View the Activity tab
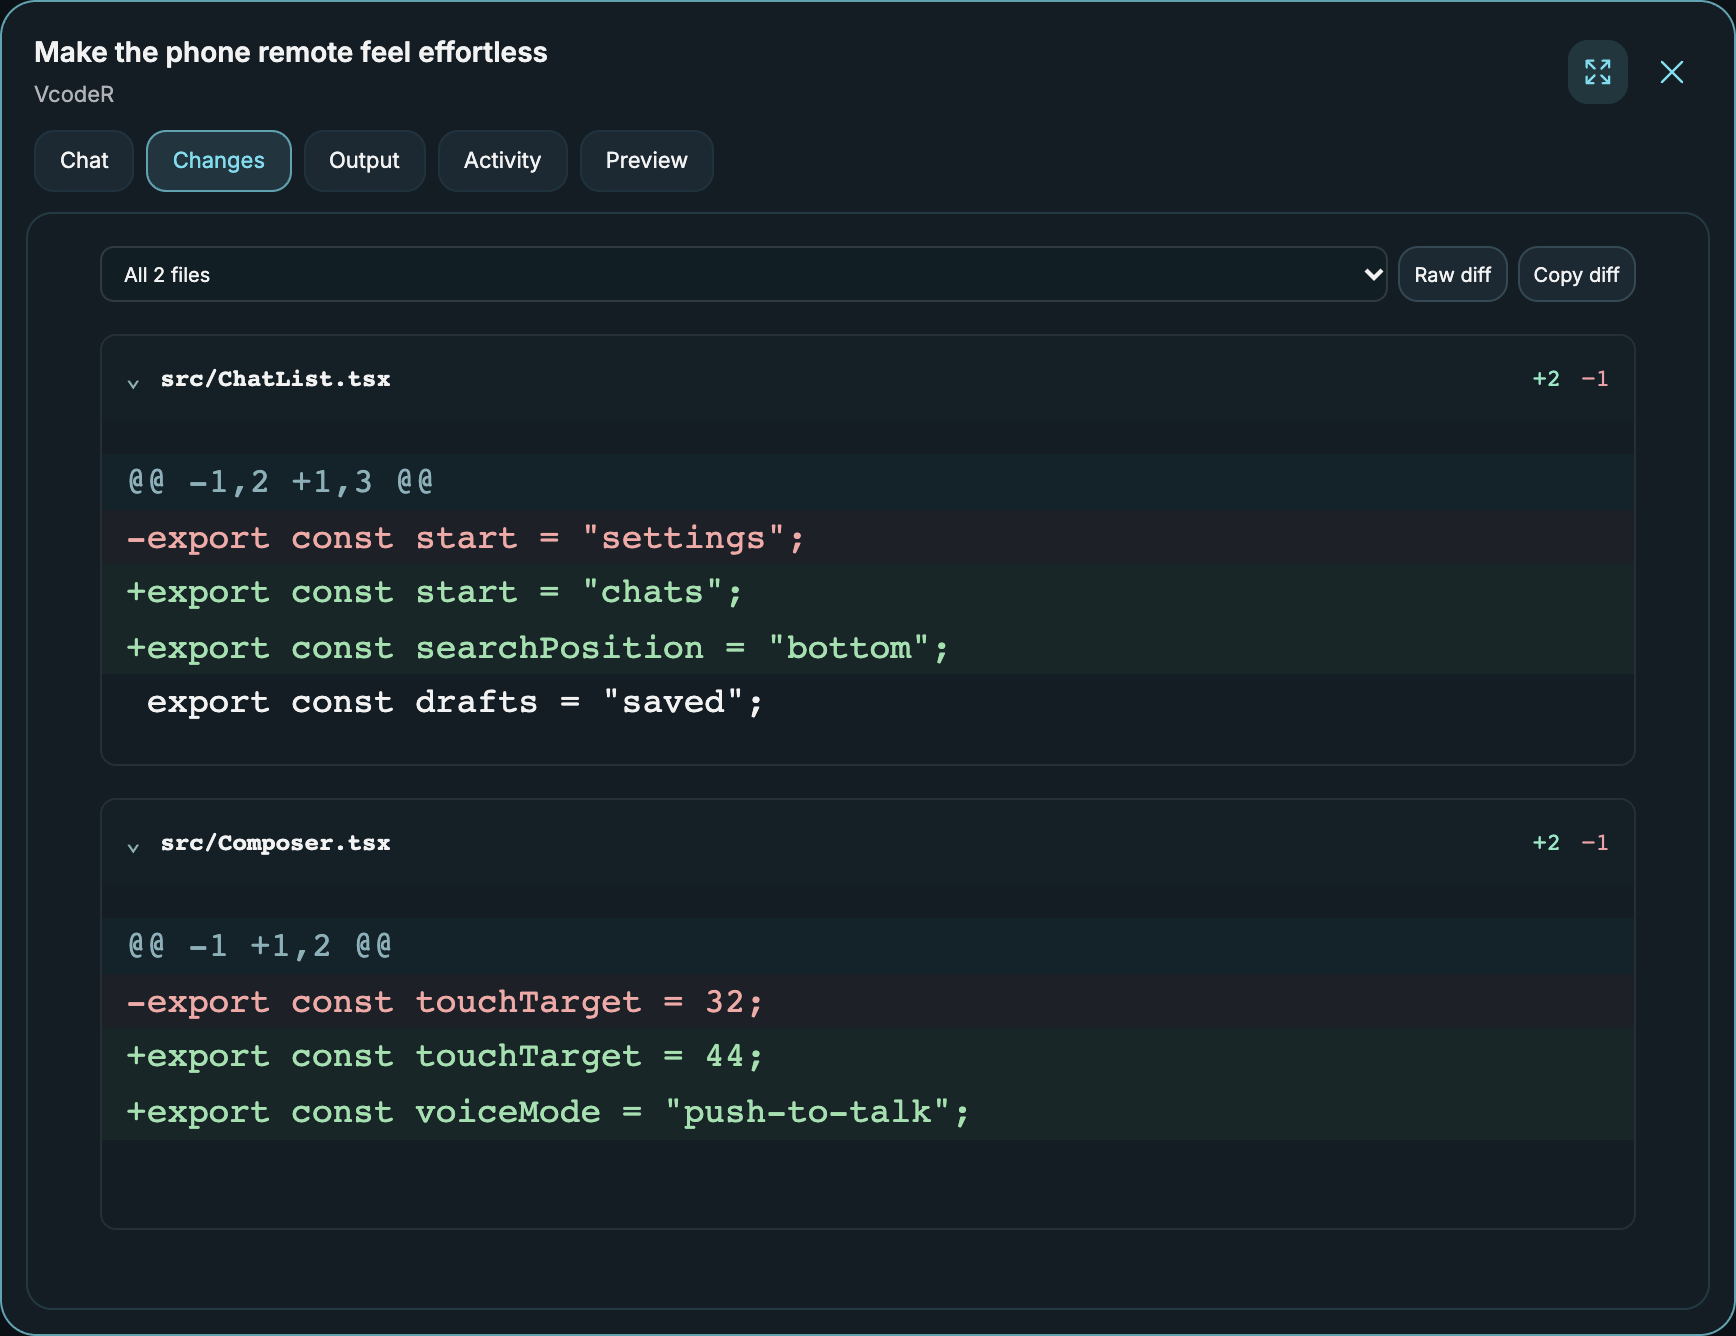This screenshot has height=1336, width=1736. [x=502, y=161]
